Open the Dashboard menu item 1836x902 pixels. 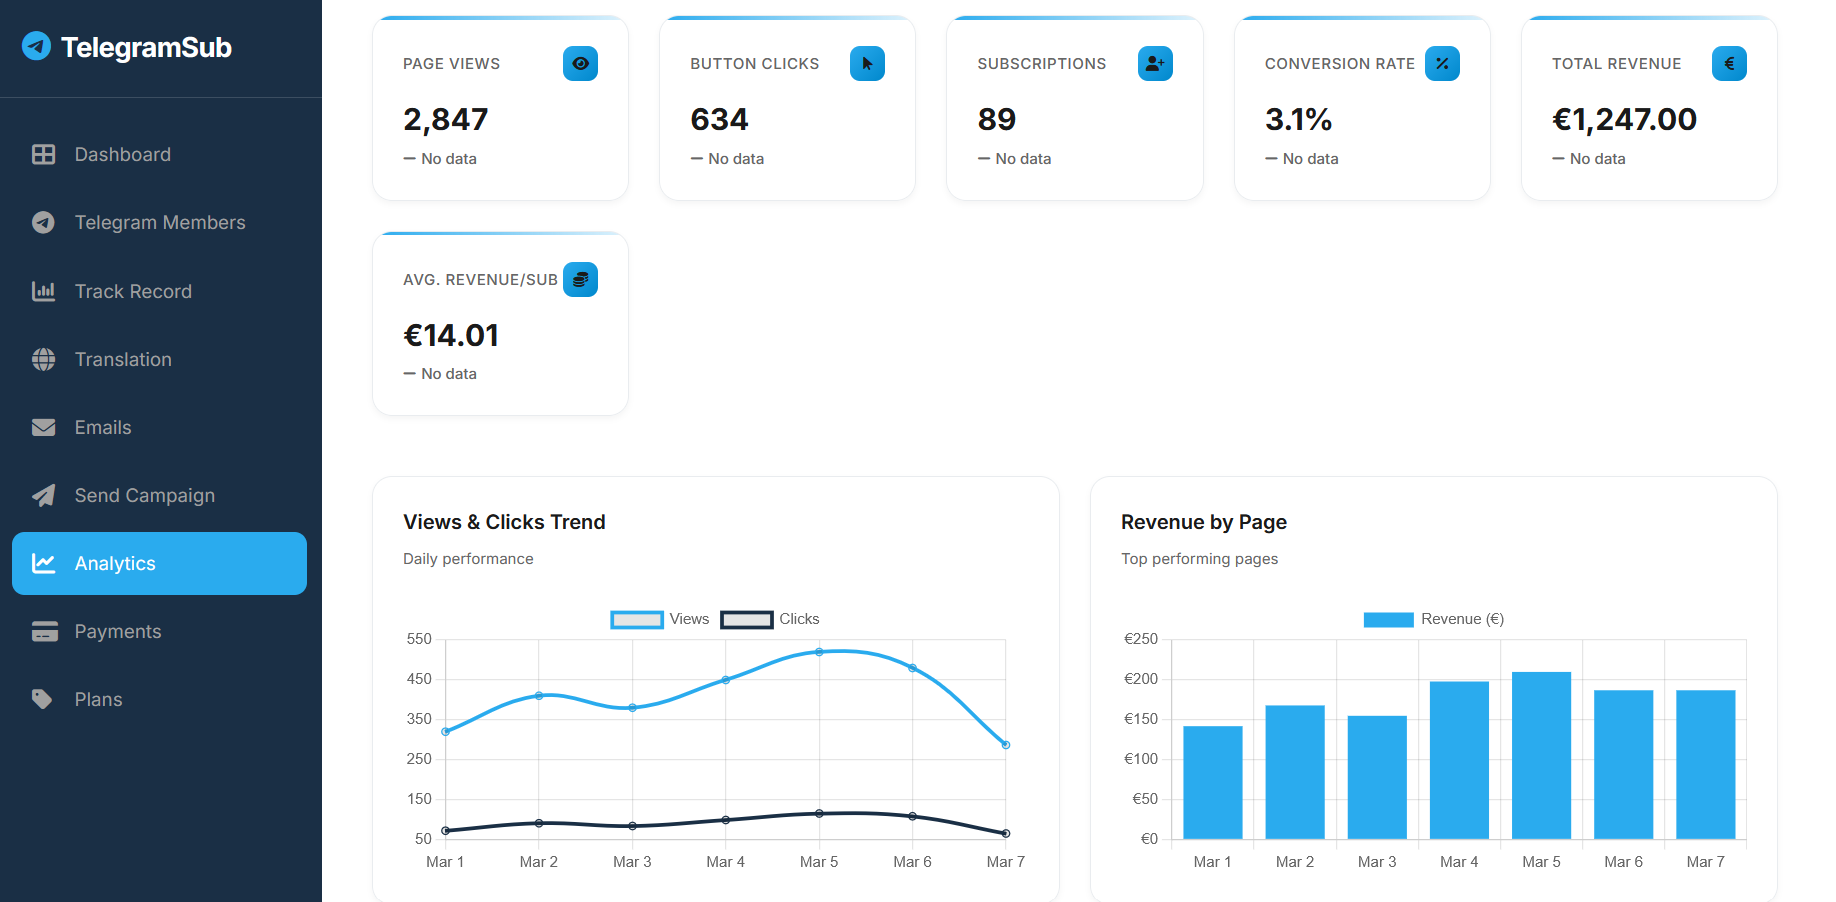pos(122,155)
